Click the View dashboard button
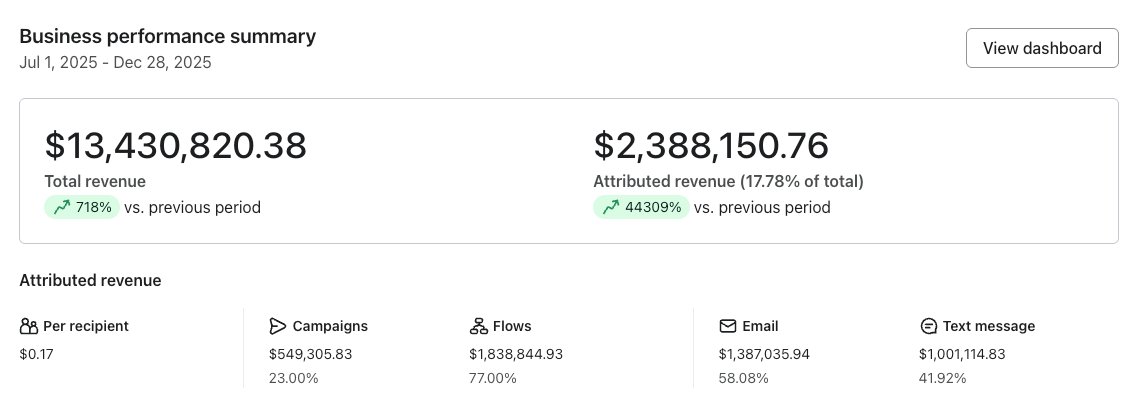Screen dimensions: 1137x406 click(1042, 48)
